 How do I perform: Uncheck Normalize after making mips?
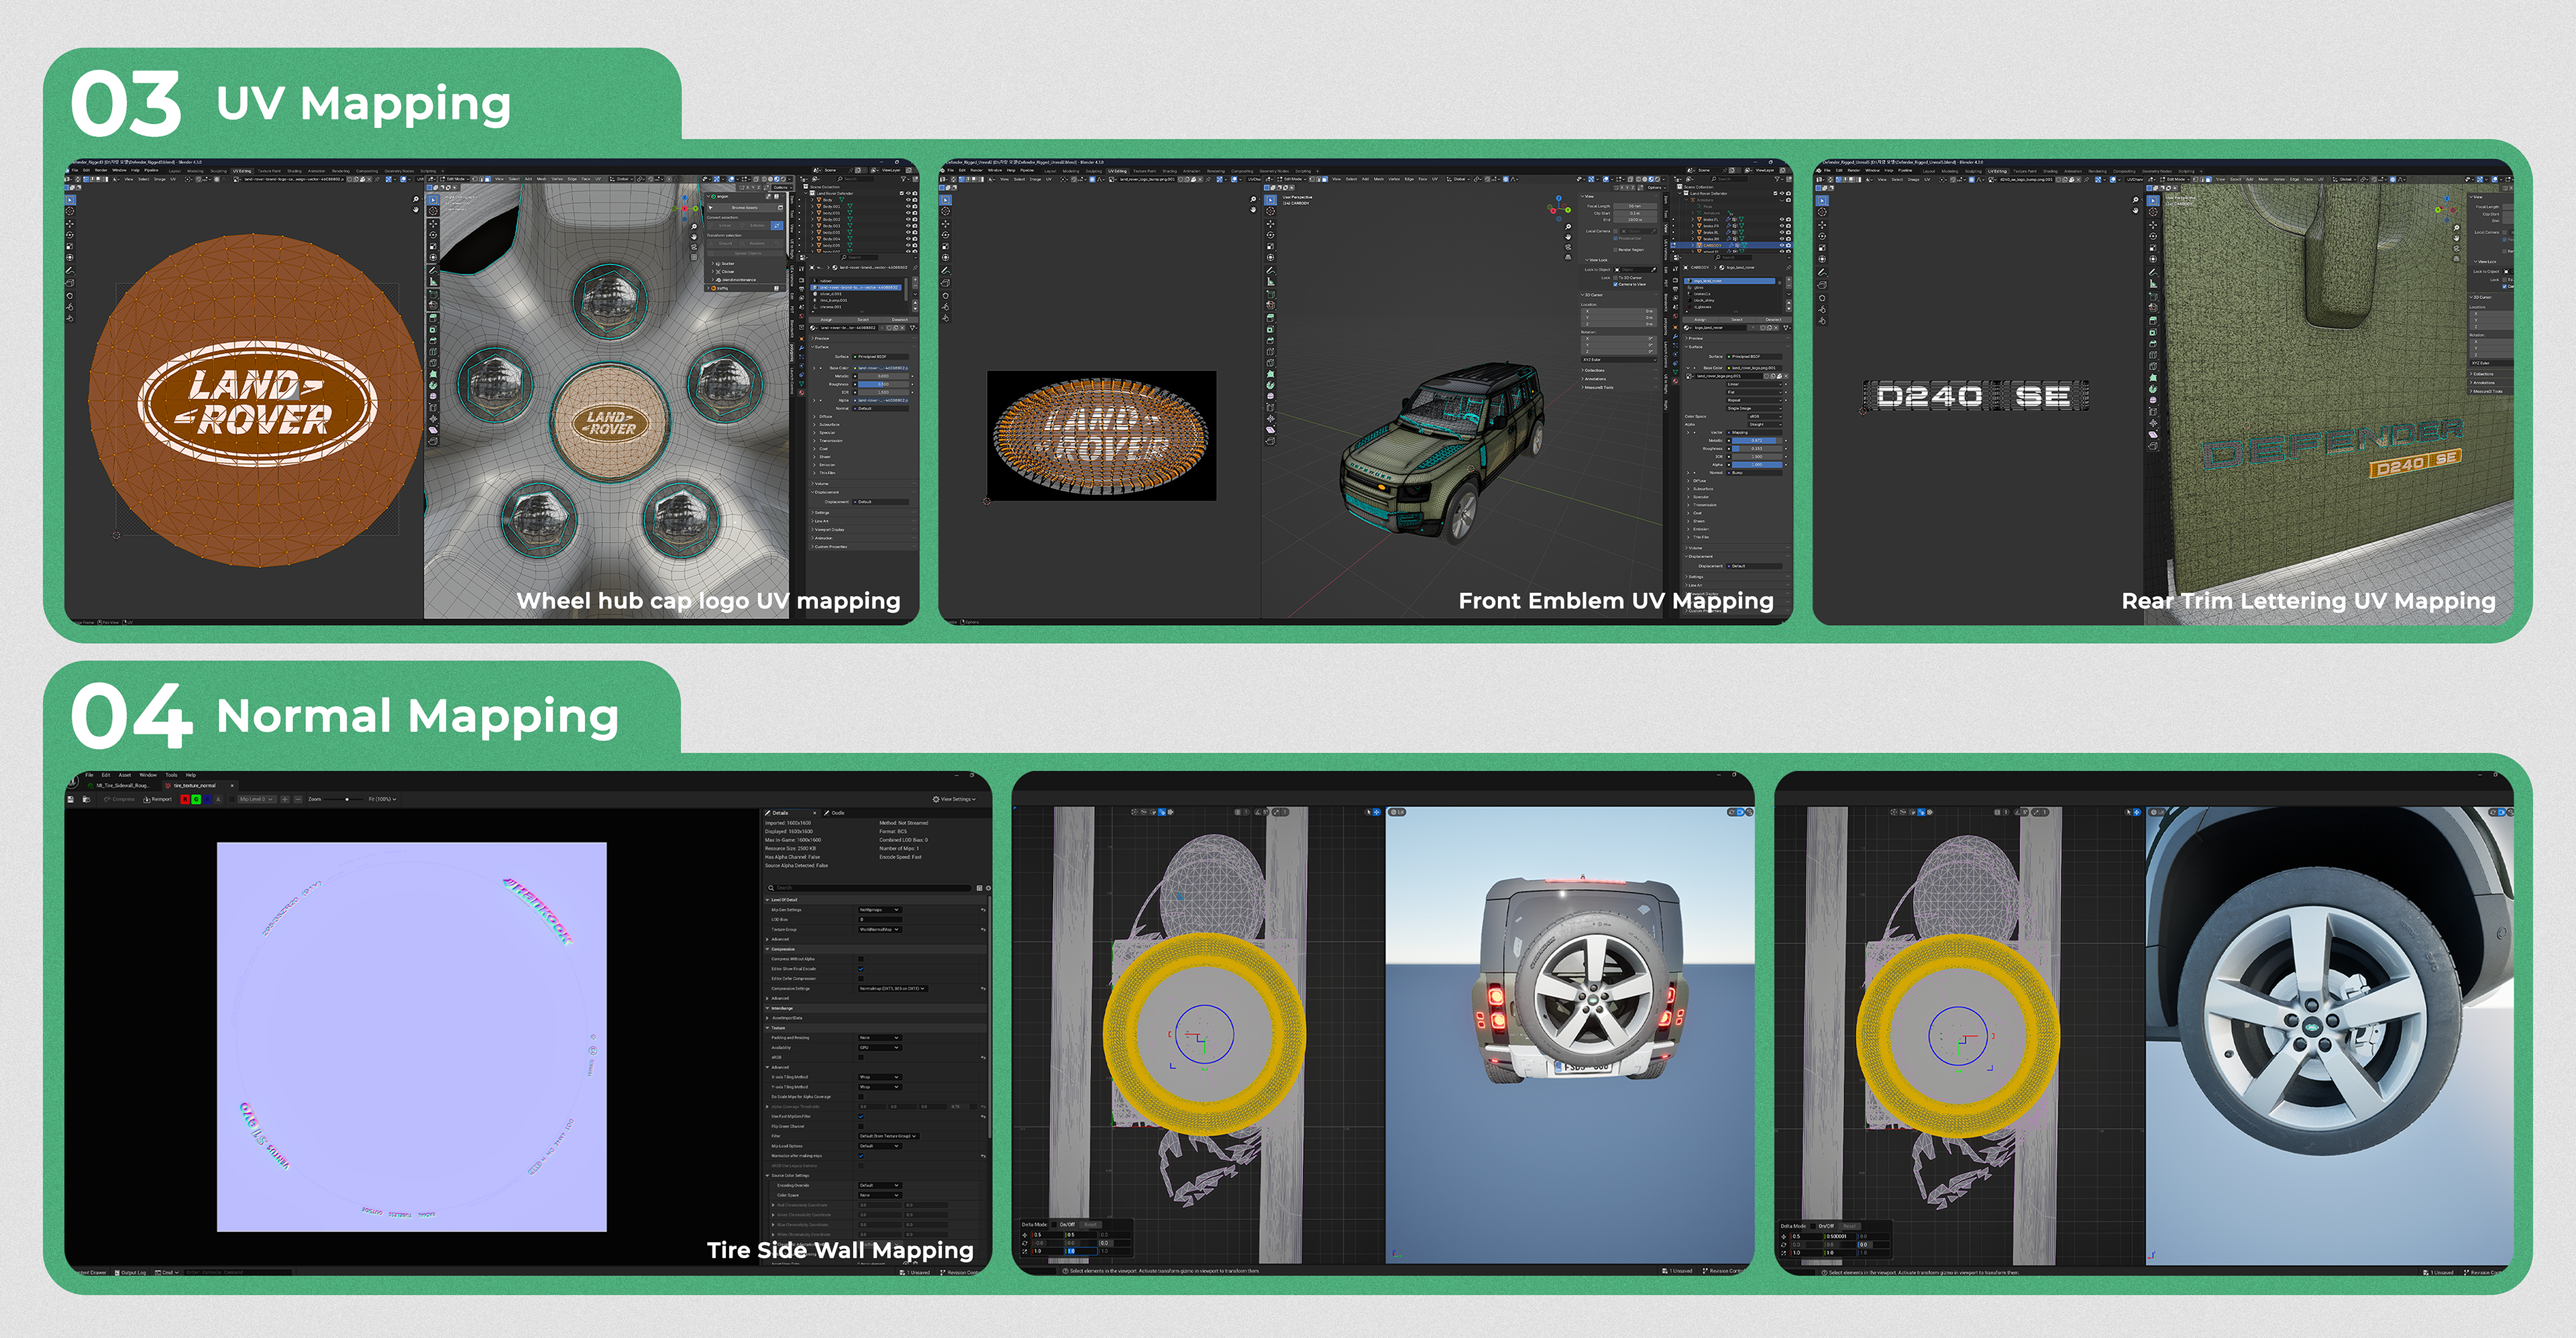coord(861,1156)
